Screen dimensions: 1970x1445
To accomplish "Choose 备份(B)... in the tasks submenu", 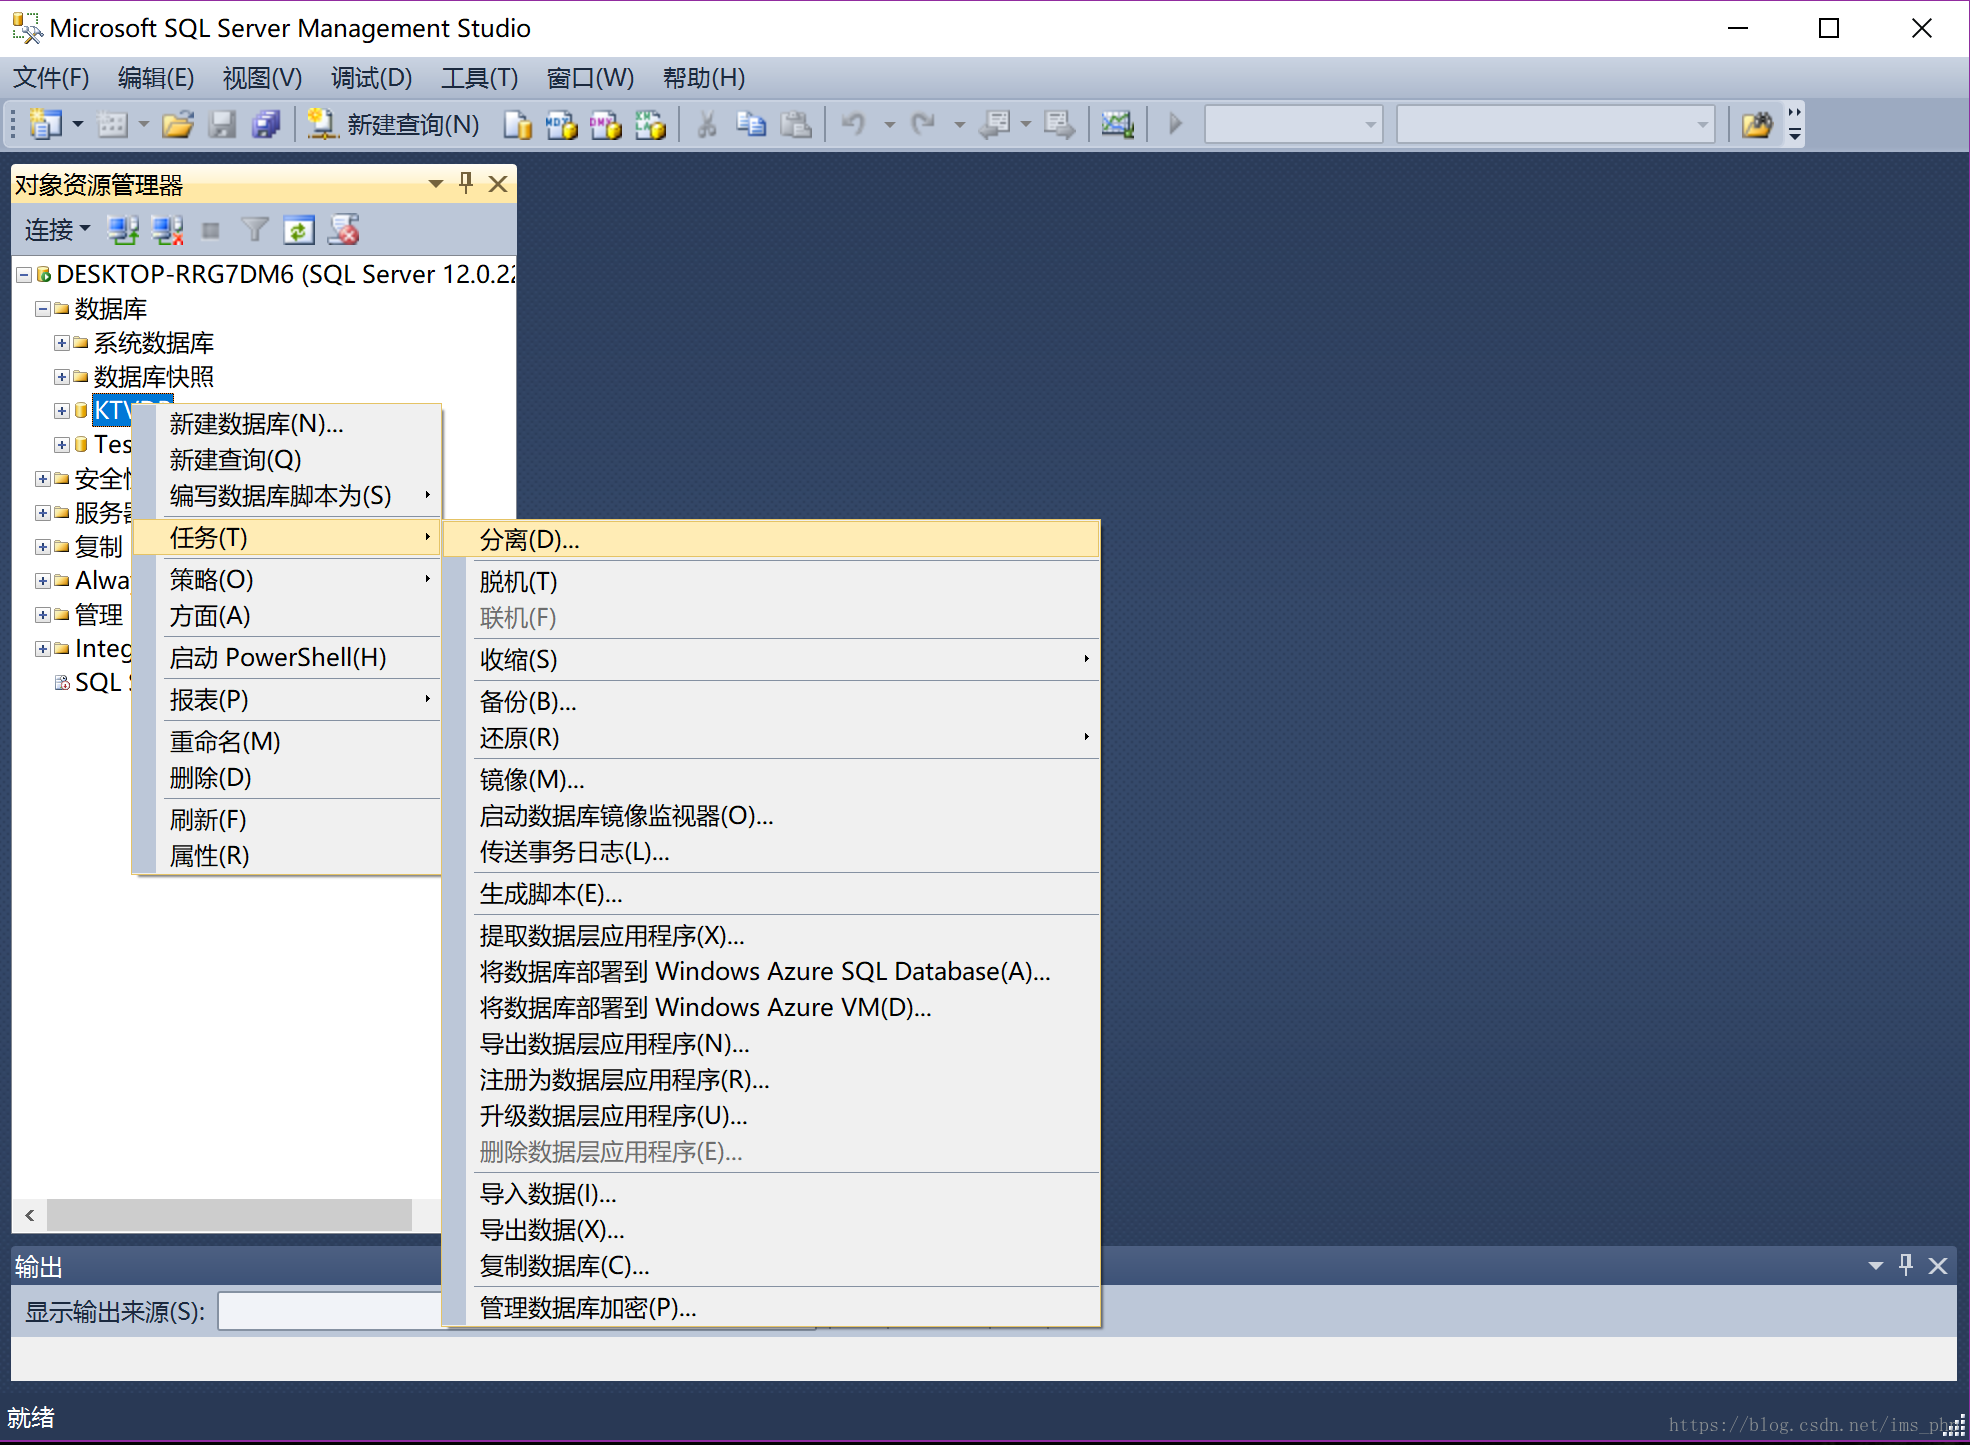I will coord(528,702).
